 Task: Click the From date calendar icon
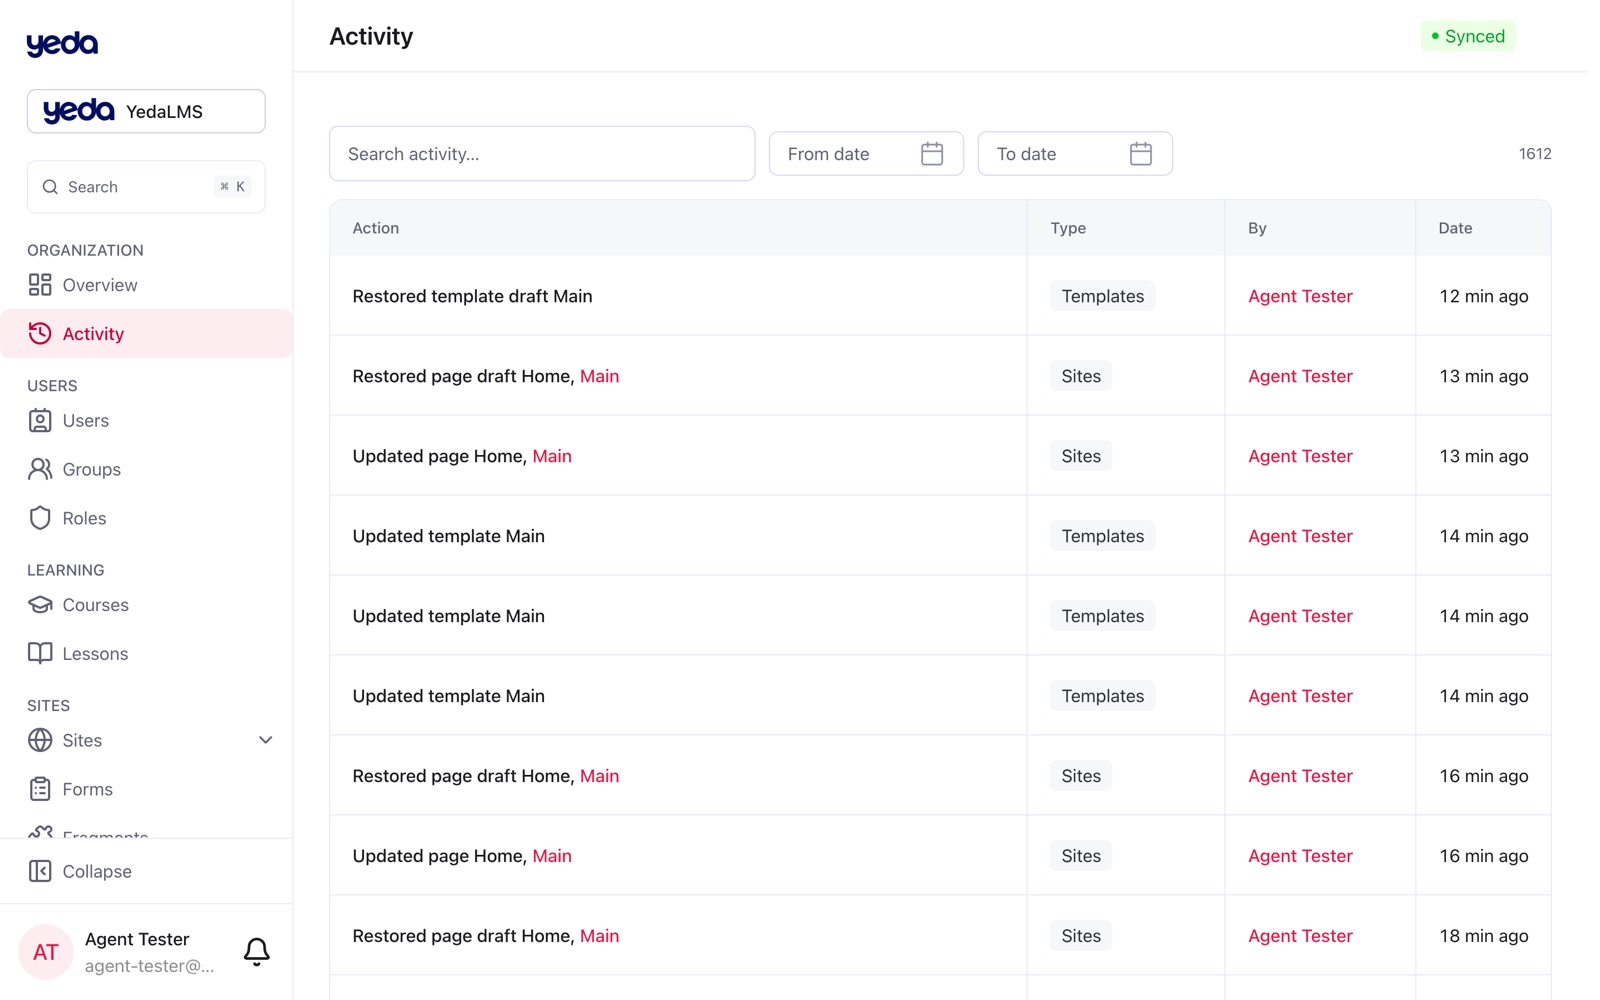coord(932,154)
